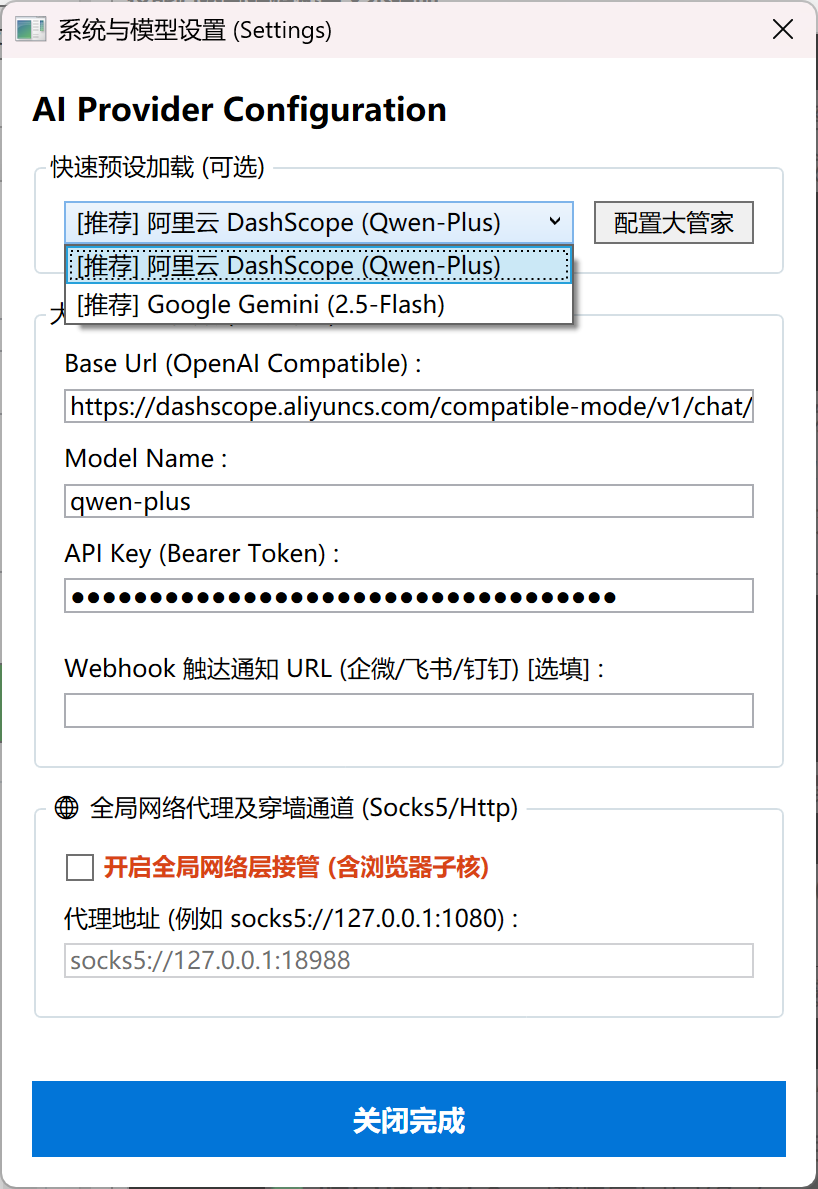The height and width of the screenshot is (1189, 818).
Task: Click the 关闭完成 button
Action: click(408, 1119)
